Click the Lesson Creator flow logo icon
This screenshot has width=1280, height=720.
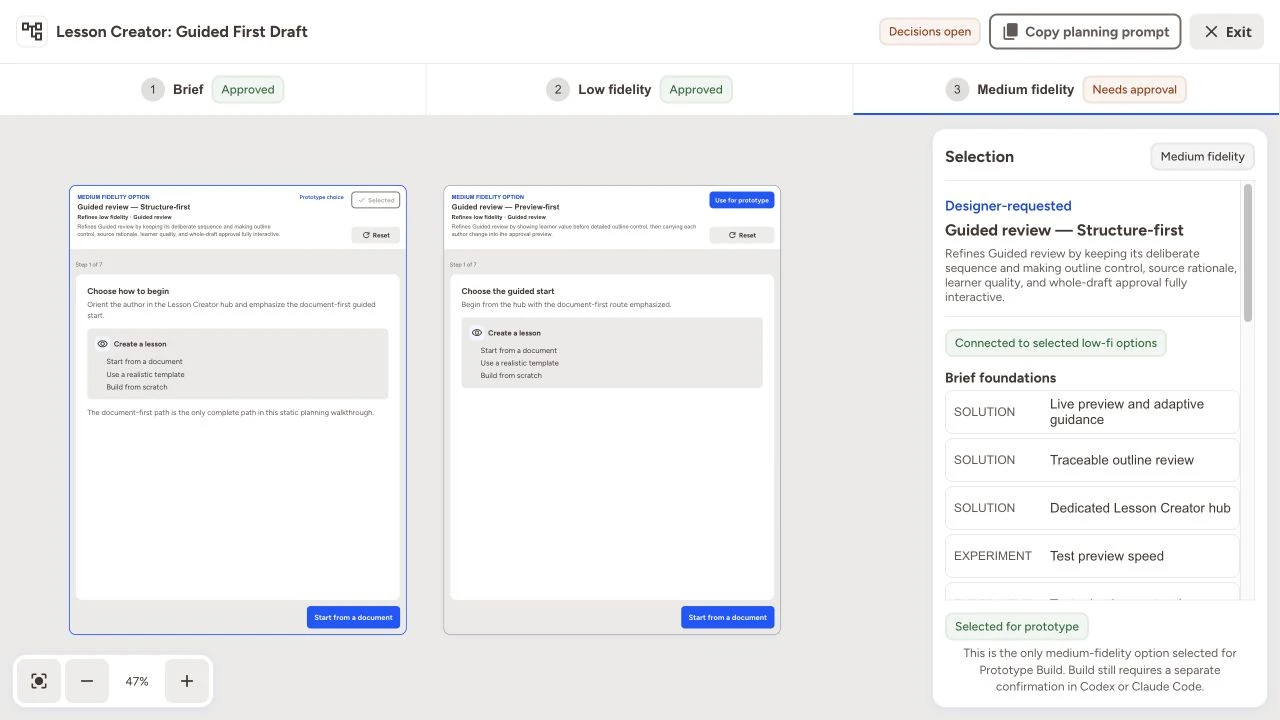click(x=32, y=32)
